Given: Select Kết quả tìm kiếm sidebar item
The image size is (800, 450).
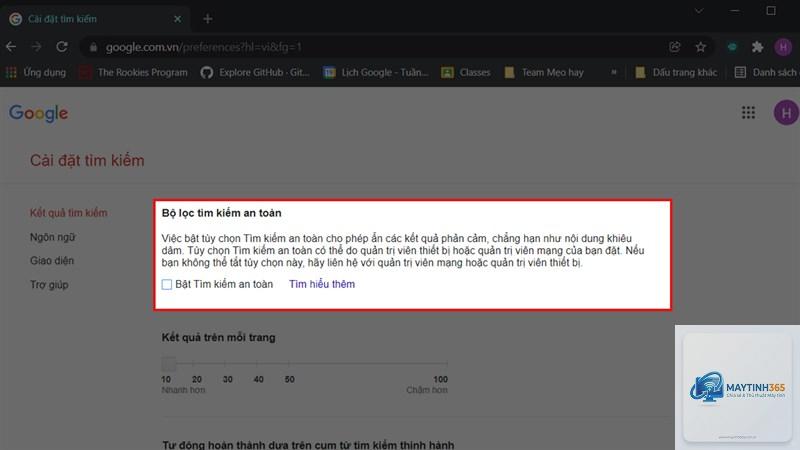Looking at the screenshot, I should point(68,213).
